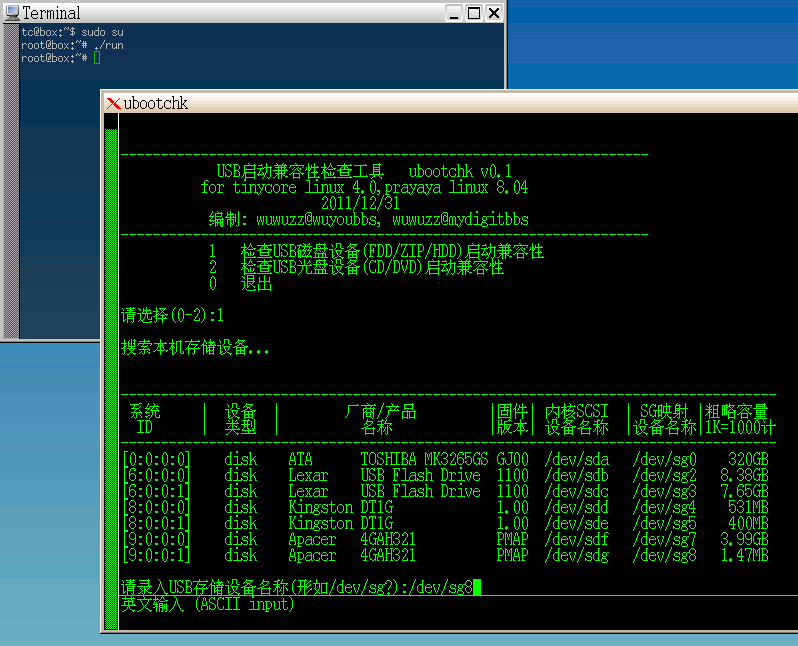Click menu option 1 FDD/ZIP/HDD check
This screenshot has height=646, width=798.
click(376, 251)
